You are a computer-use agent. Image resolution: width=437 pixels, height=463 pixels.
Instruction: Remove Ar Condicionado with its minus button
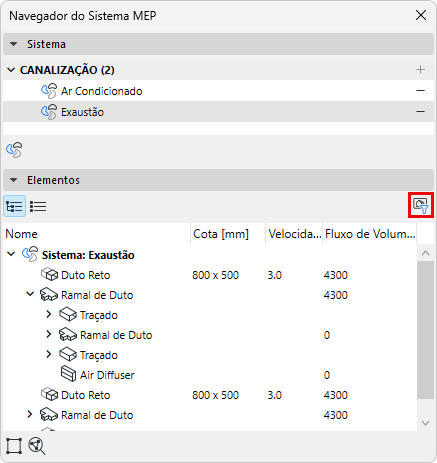[420, 91]
